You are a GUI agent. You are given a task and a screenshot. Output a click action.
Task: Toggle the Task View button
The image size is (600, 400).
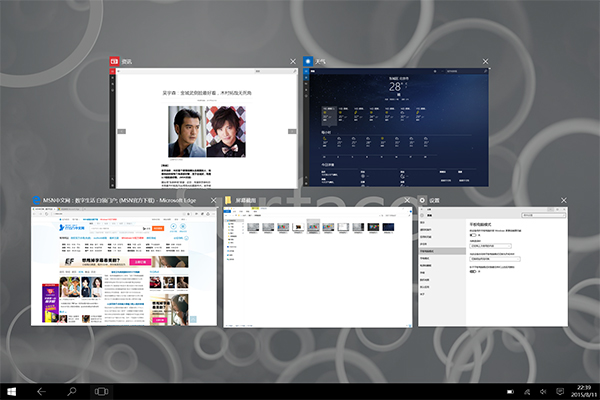101,392
